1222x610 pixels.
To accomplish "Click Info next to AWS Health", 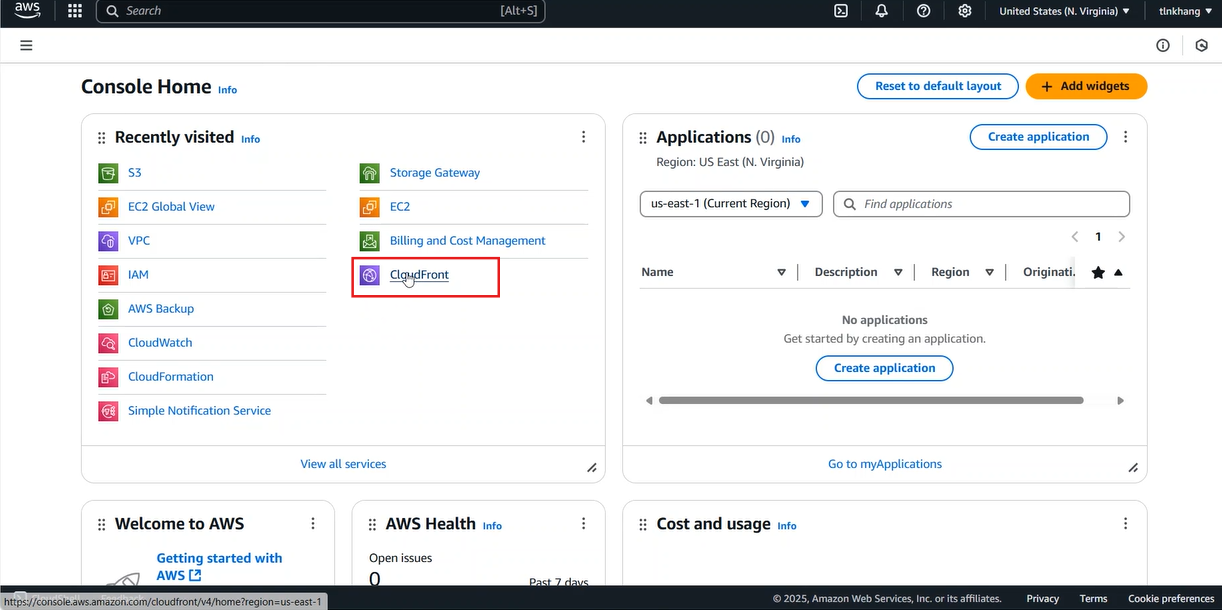I will 492,526.
